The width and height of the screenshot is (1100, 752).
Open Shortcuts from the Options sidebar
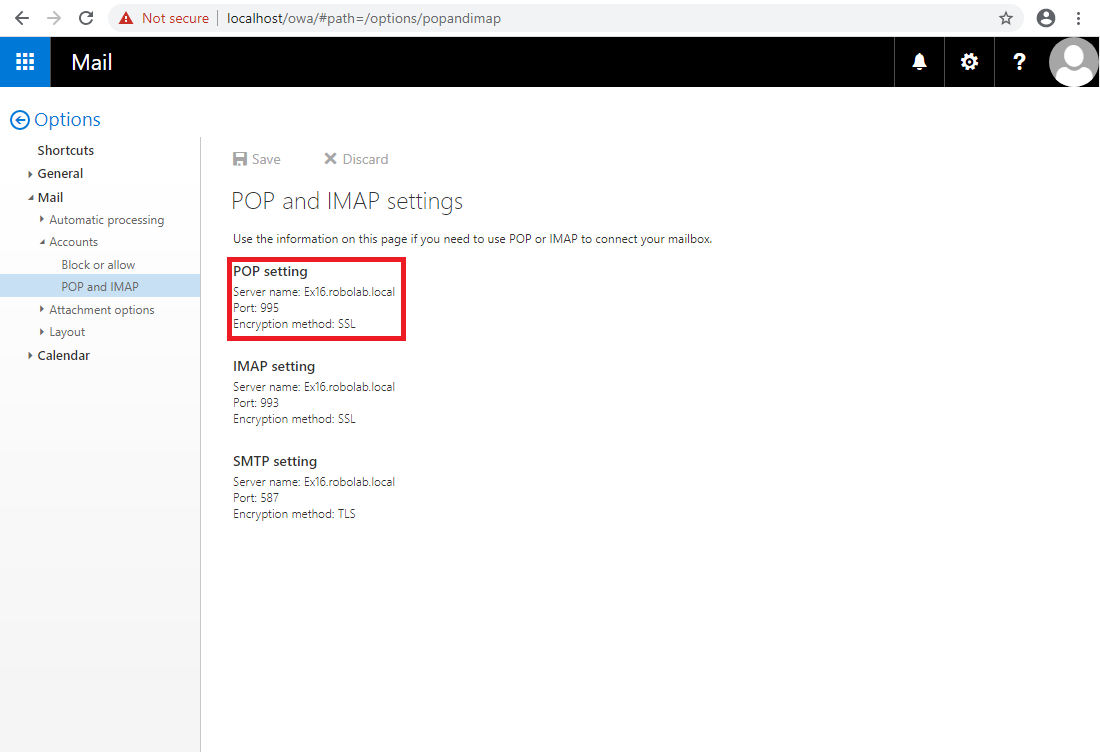(65, 149)
